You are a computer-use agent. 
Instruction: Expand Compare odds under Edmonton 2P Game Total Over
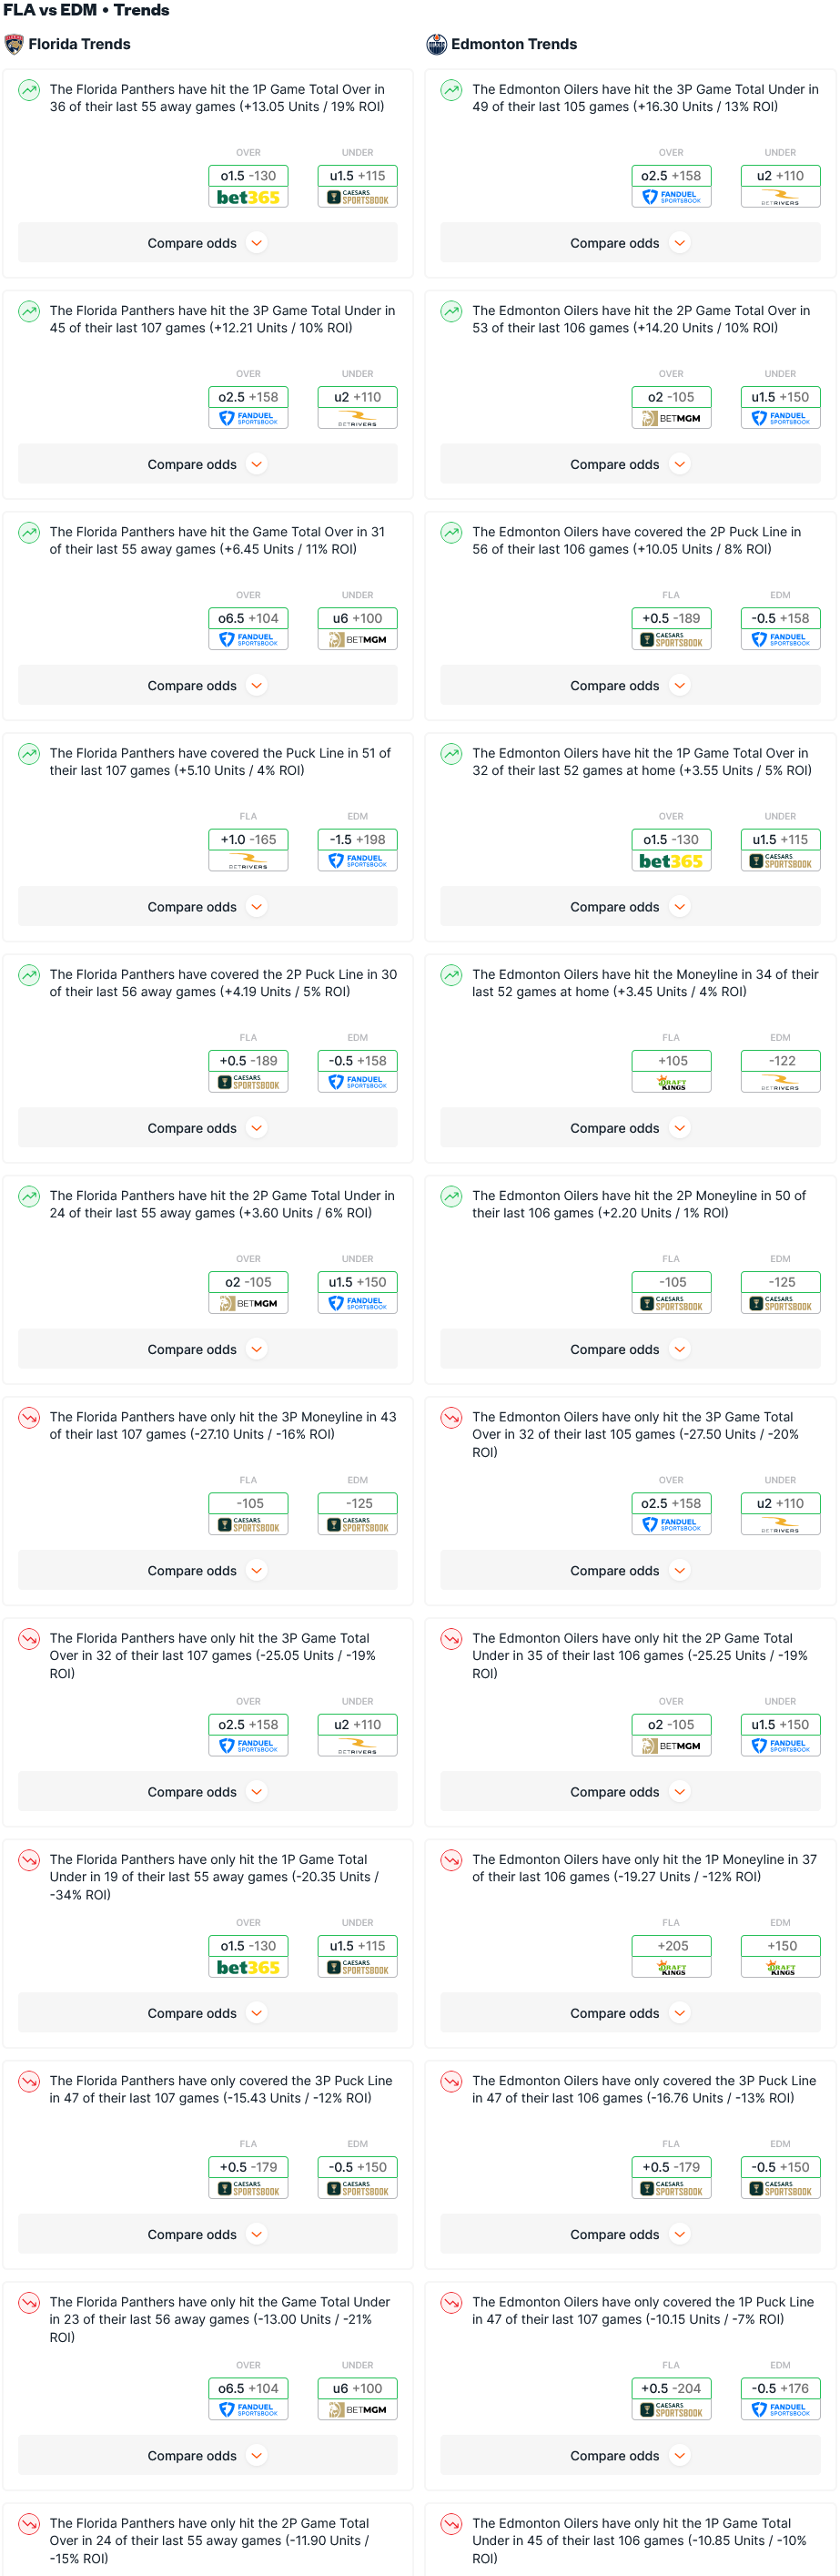pyautogui.click(x=630, y=464)
